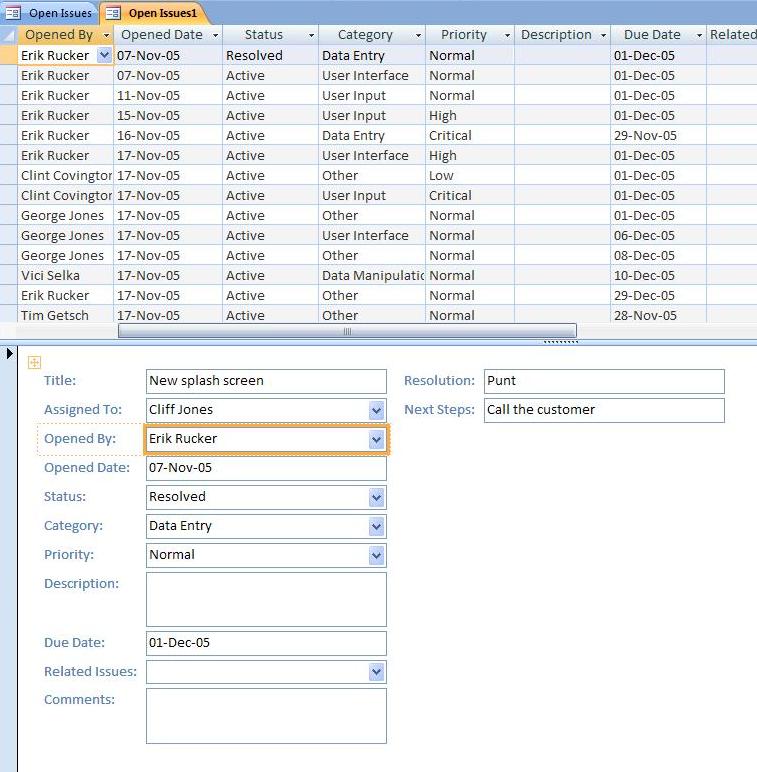The width and height of the screenshot is (757, 772).
Task: Click the Comments text box
Action: [265, 716]
